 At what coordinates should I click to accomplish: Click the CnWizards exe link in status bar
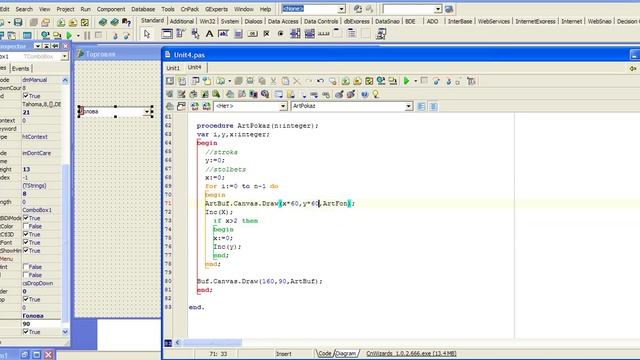411,354
